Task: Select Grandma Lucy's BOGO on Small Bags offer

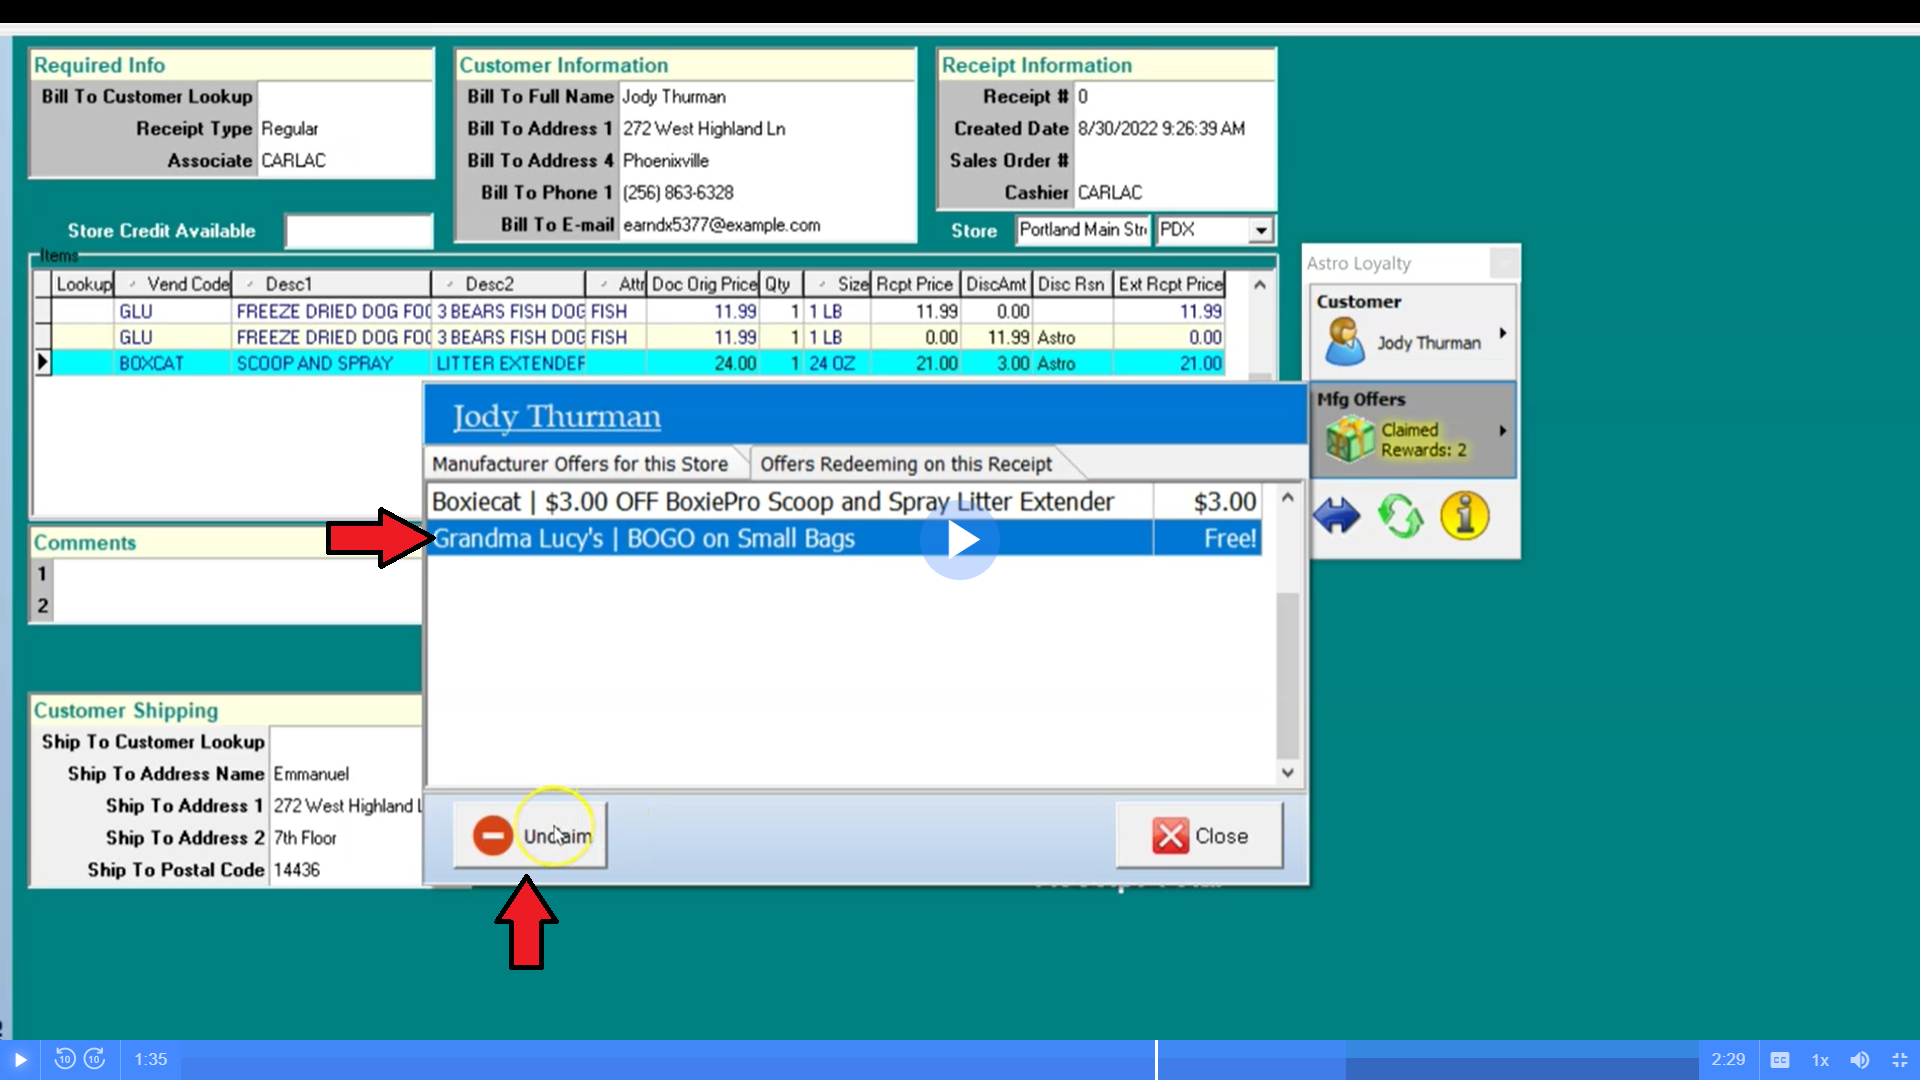Action: click(843, 538)
